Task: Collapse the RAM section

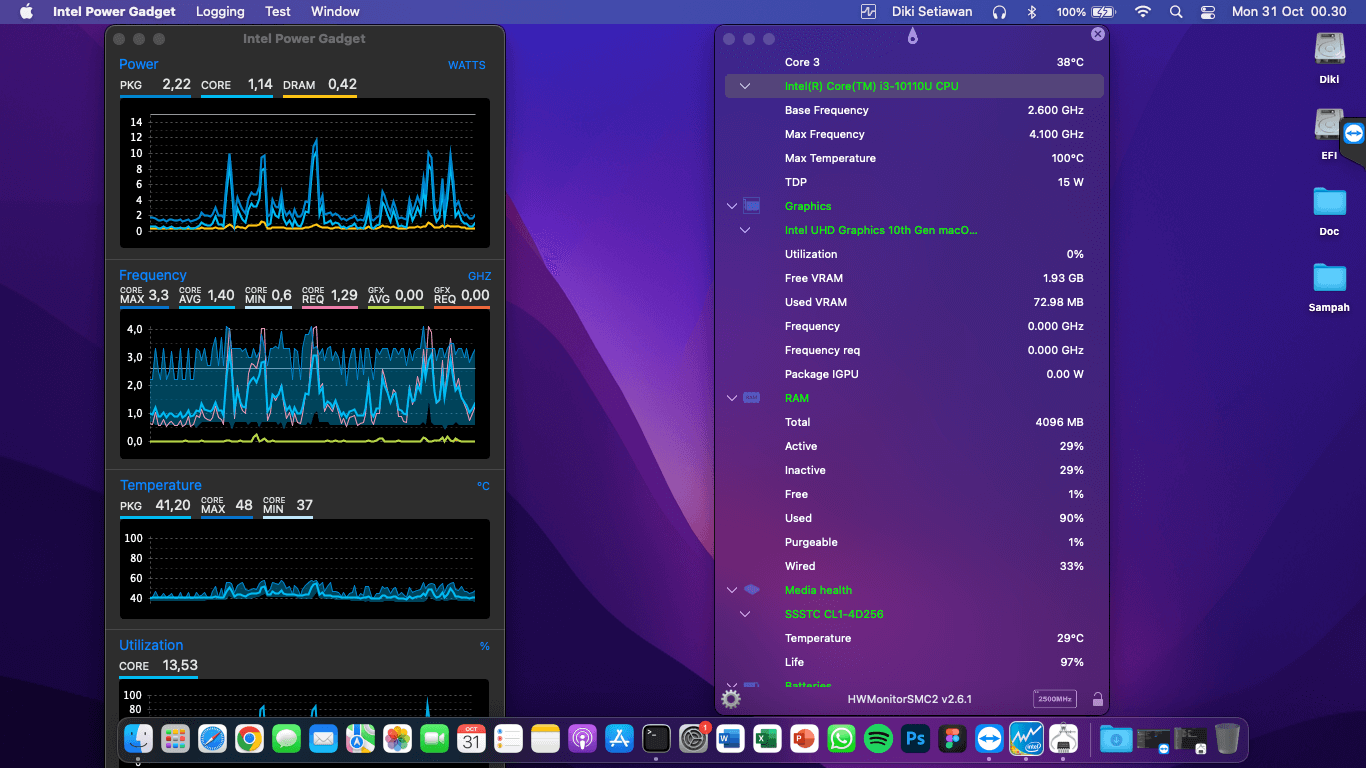Action: coord(732,398)
